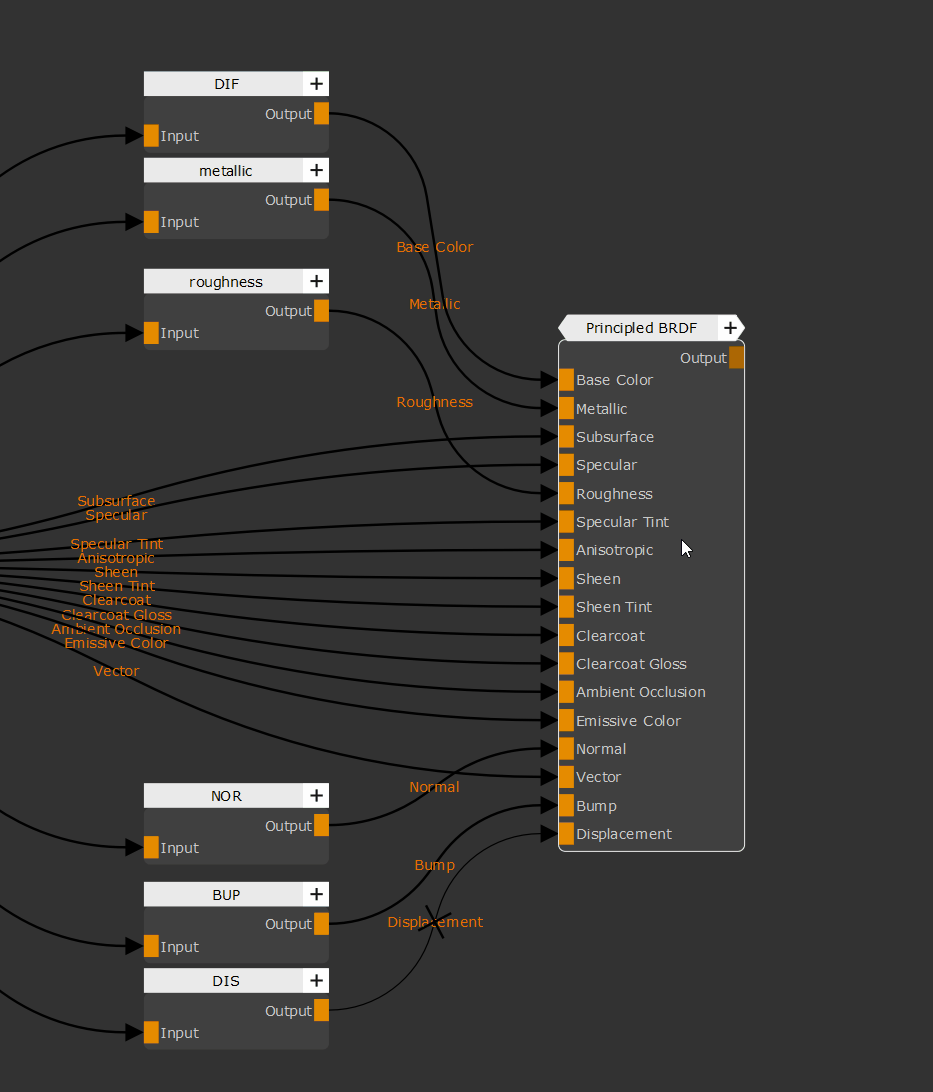Select the Displacement input socket
This screenshot has height=1092, width=933.
(566, 834)
